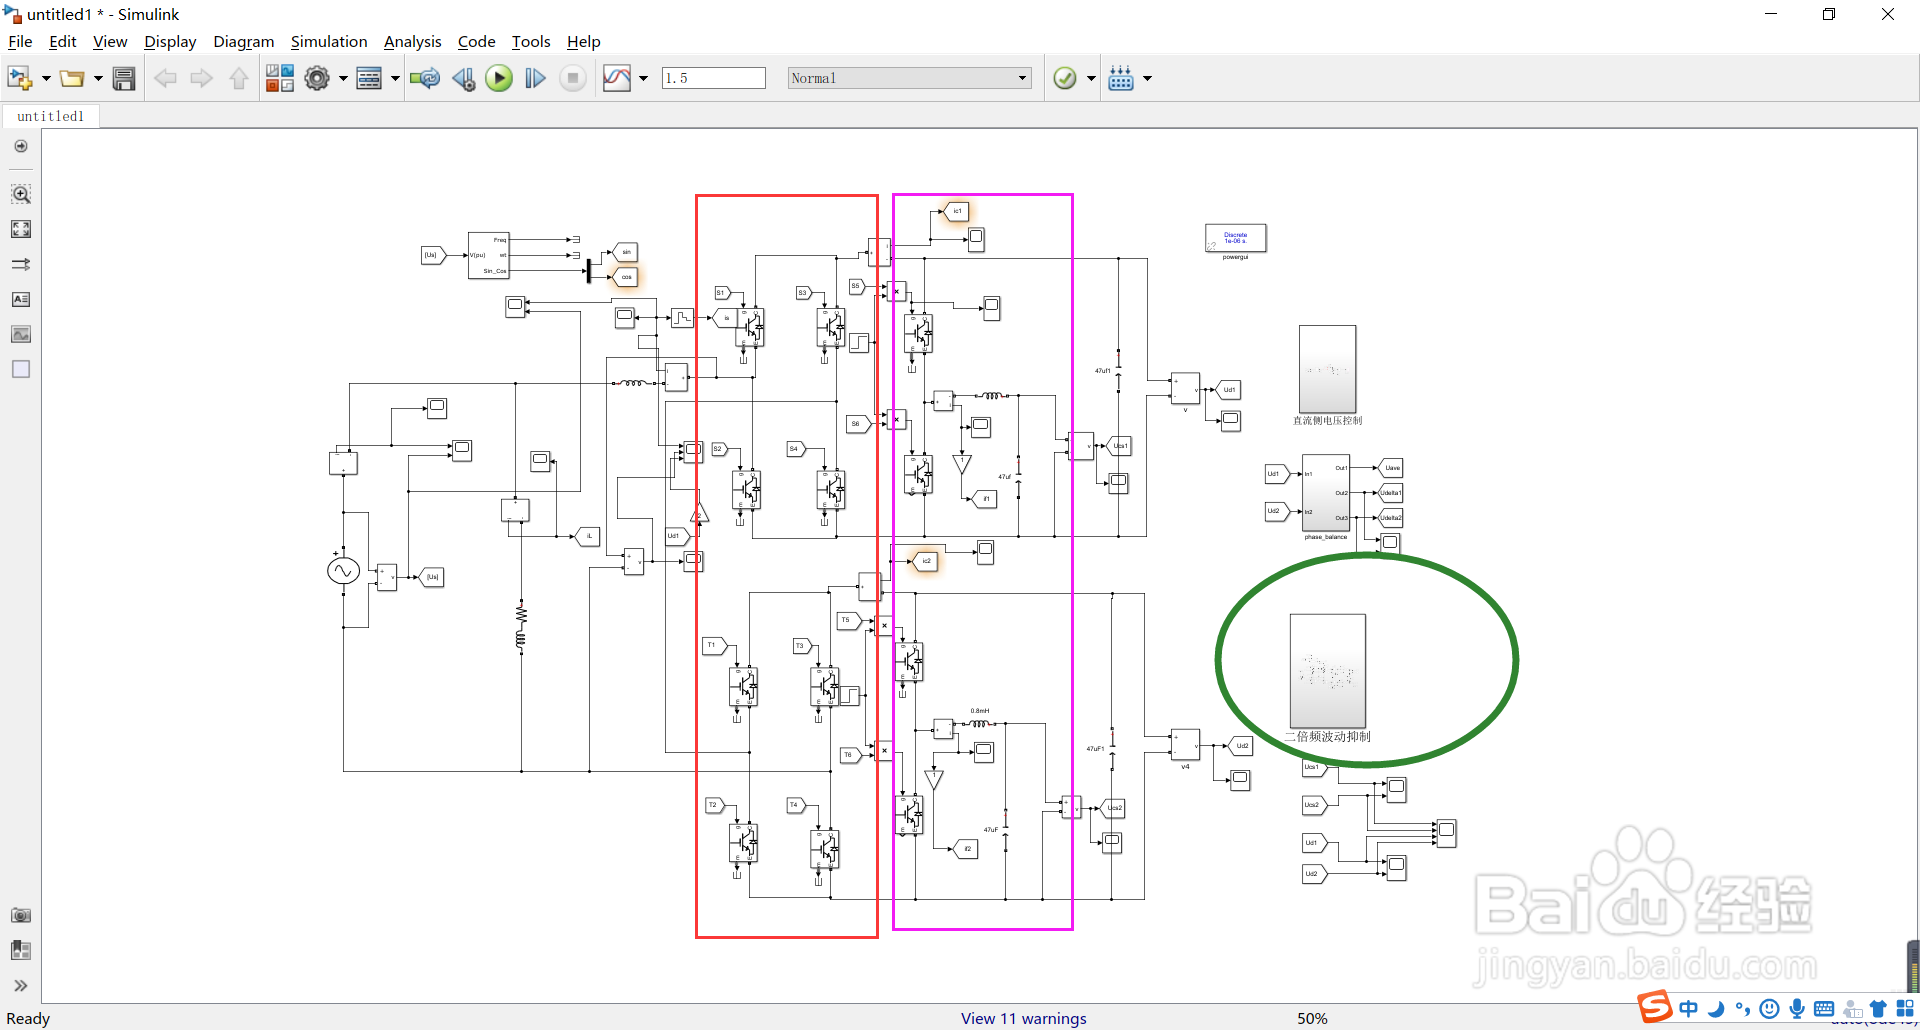Click the View 11 warnings link
This screenshot has width=1920, height=1030.
1023,1018
